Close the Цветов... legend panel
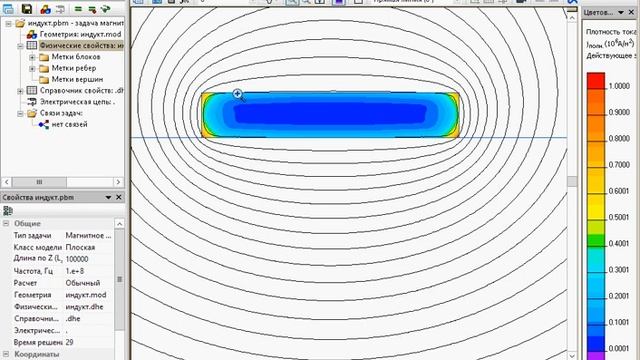640x360 pixels. tap(631, 13)
